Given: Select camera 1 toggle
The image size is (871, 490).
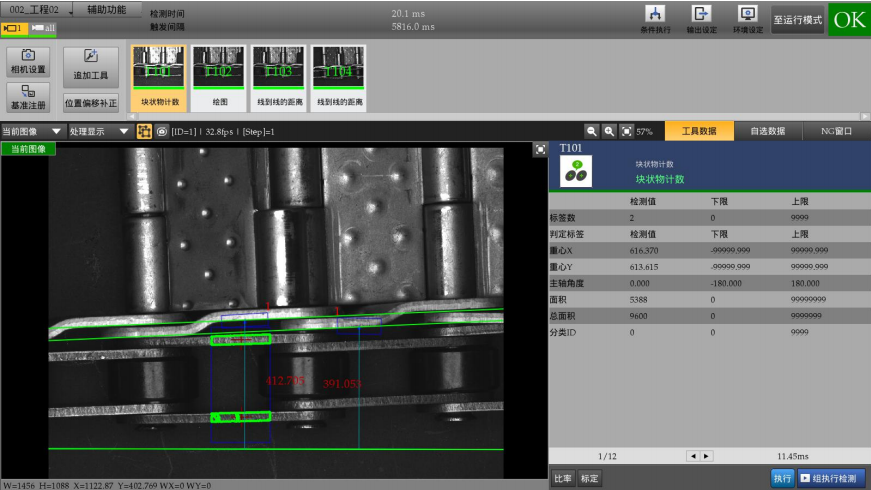Looking at the screenshot, I should point(15,28).
